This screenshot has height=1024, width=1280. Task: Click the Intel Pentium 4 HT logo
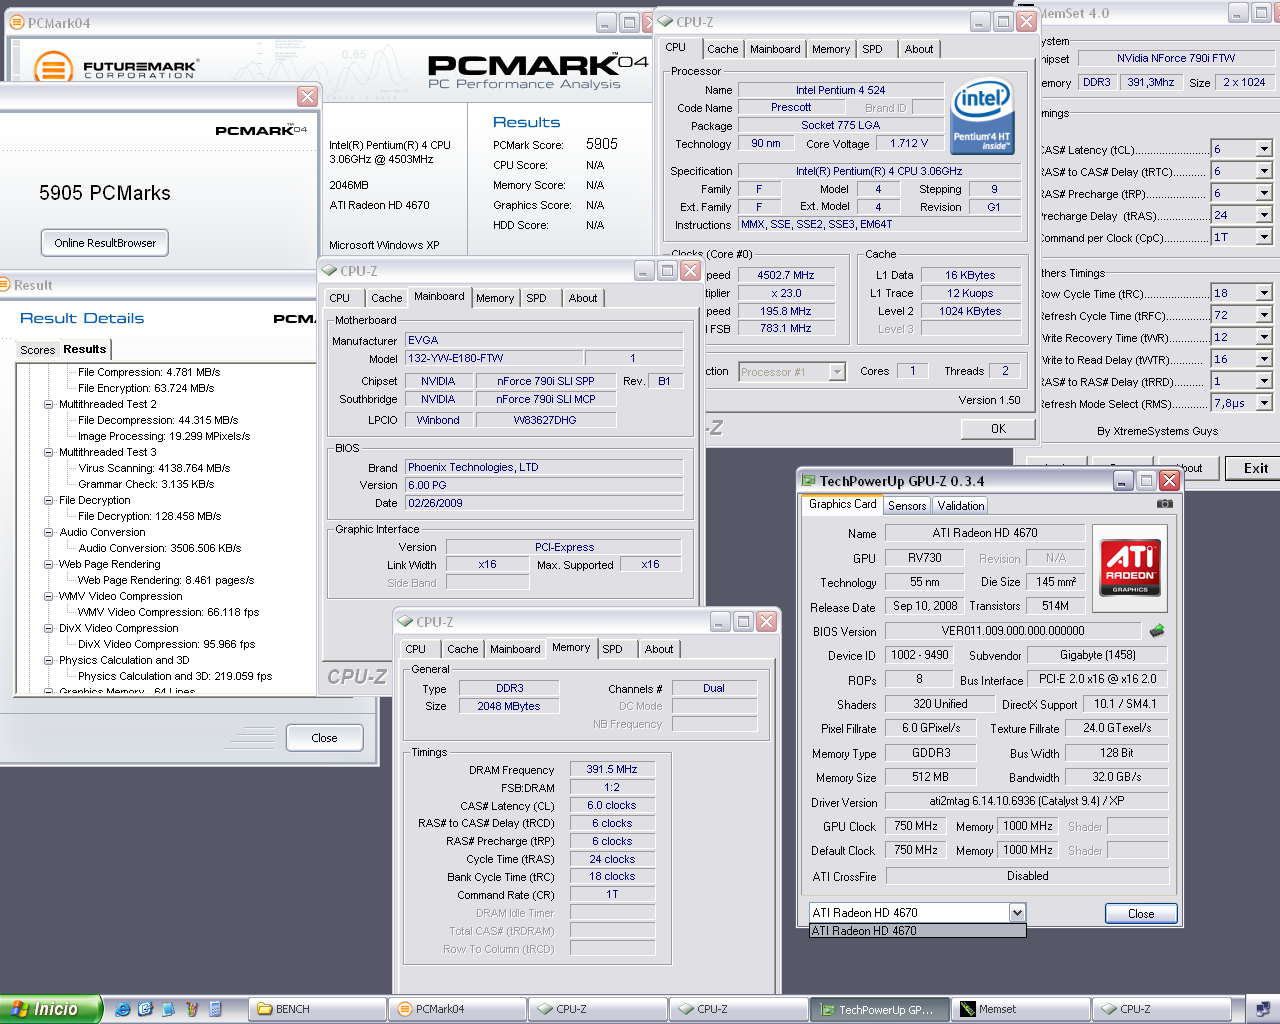tap(982, 116)
